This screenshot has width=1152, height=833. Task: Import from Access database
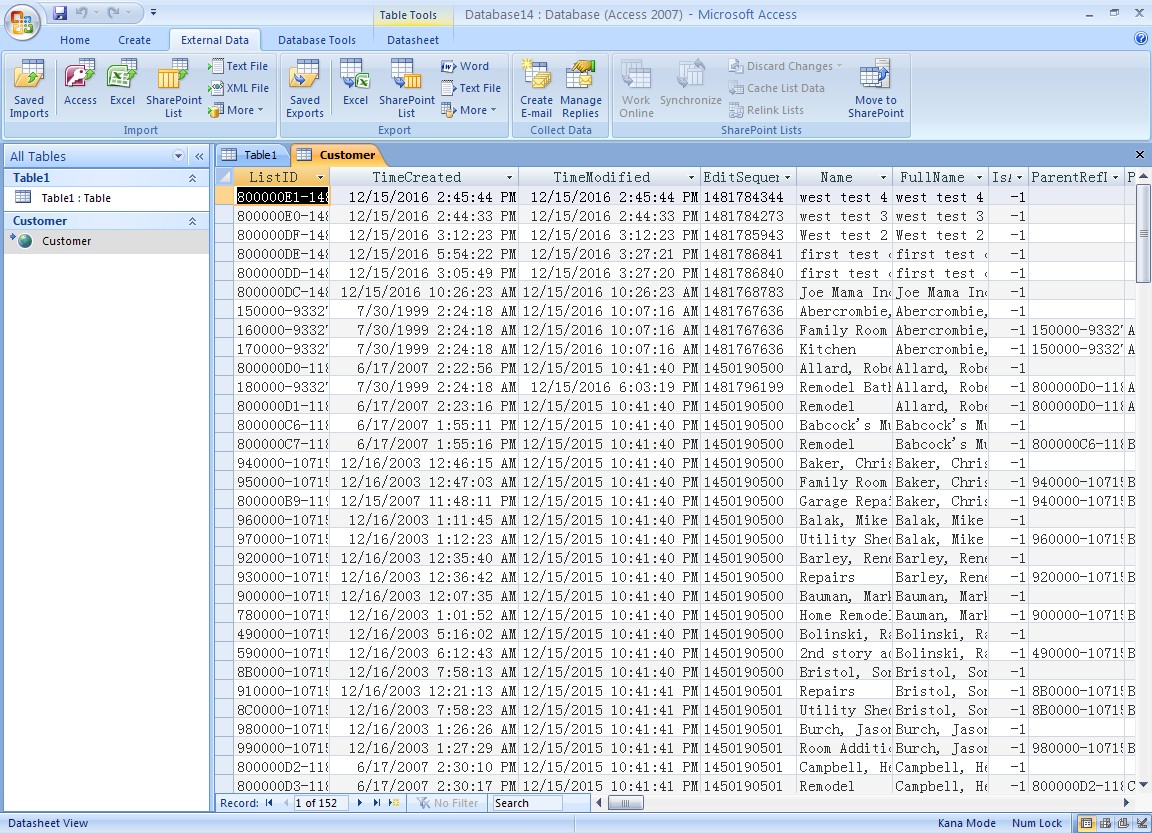[80, 83]
